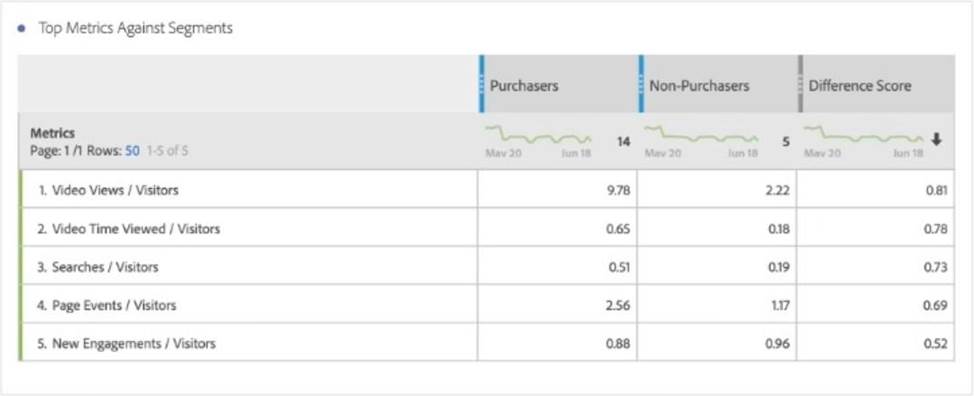Click the blue dot beside Top Metrics title
This screenshot has height=396, width=974.
tap(22, 29)
